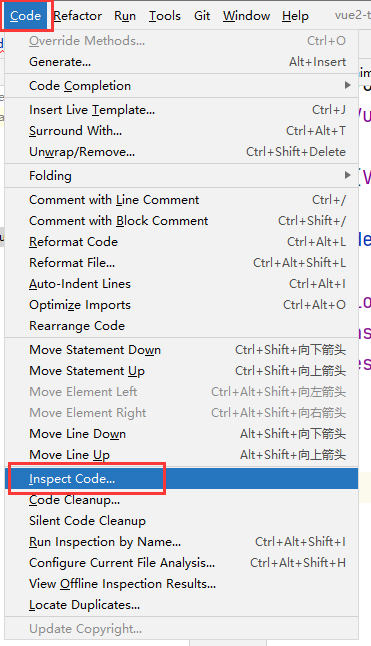The width and height of the screenshot is (371, 646).
Task: Open the Refactor menu
Action: click(x=77, y=16)
